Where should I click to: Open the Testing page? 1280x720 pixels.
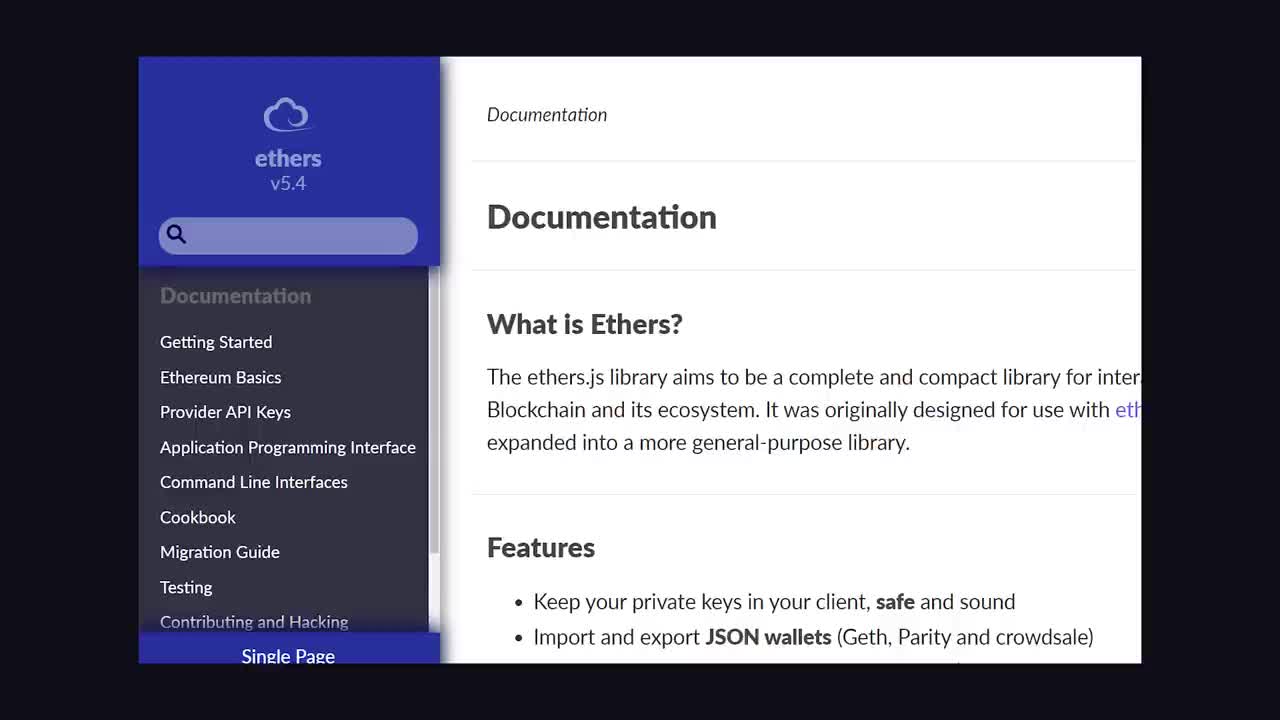click(x=186, y=587)
